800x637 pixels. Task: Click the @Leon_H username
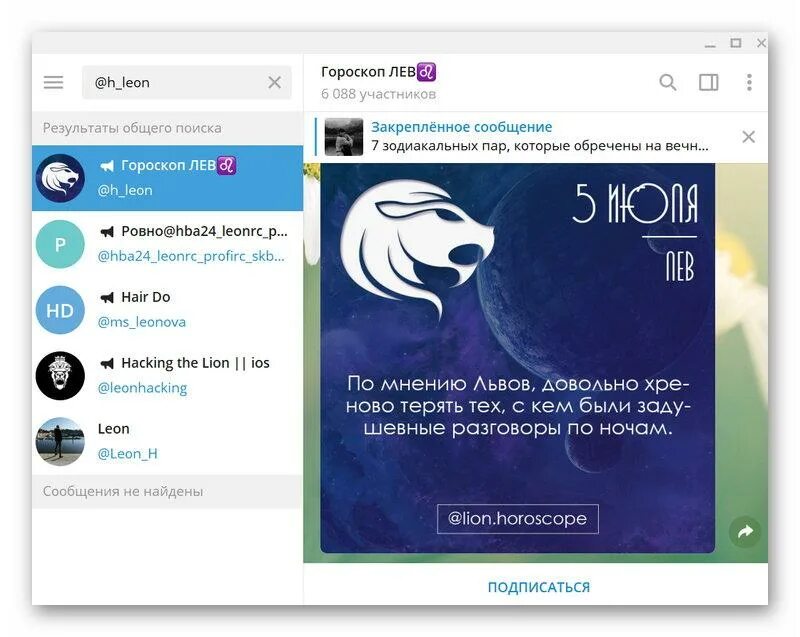click(x=128, y=453)
